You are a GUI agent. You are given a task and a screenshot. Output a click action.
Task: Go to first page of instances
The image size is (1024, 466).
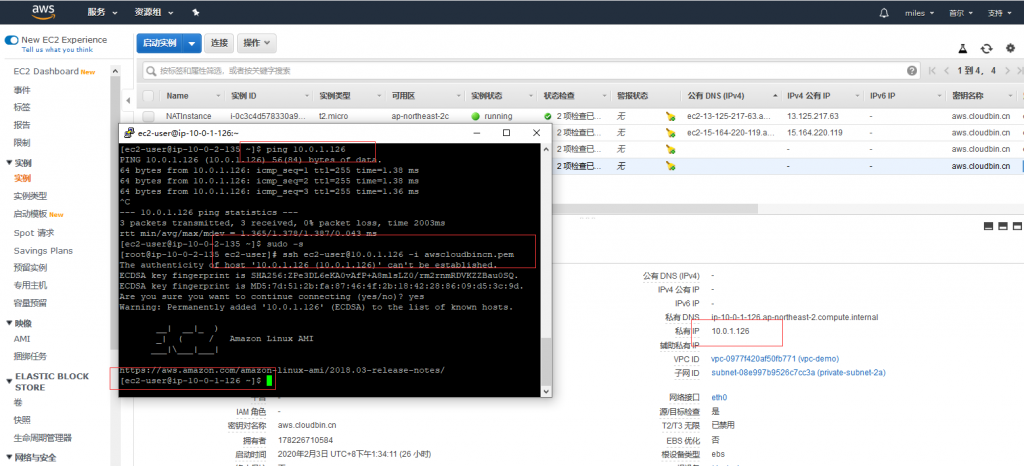(933, 70)
